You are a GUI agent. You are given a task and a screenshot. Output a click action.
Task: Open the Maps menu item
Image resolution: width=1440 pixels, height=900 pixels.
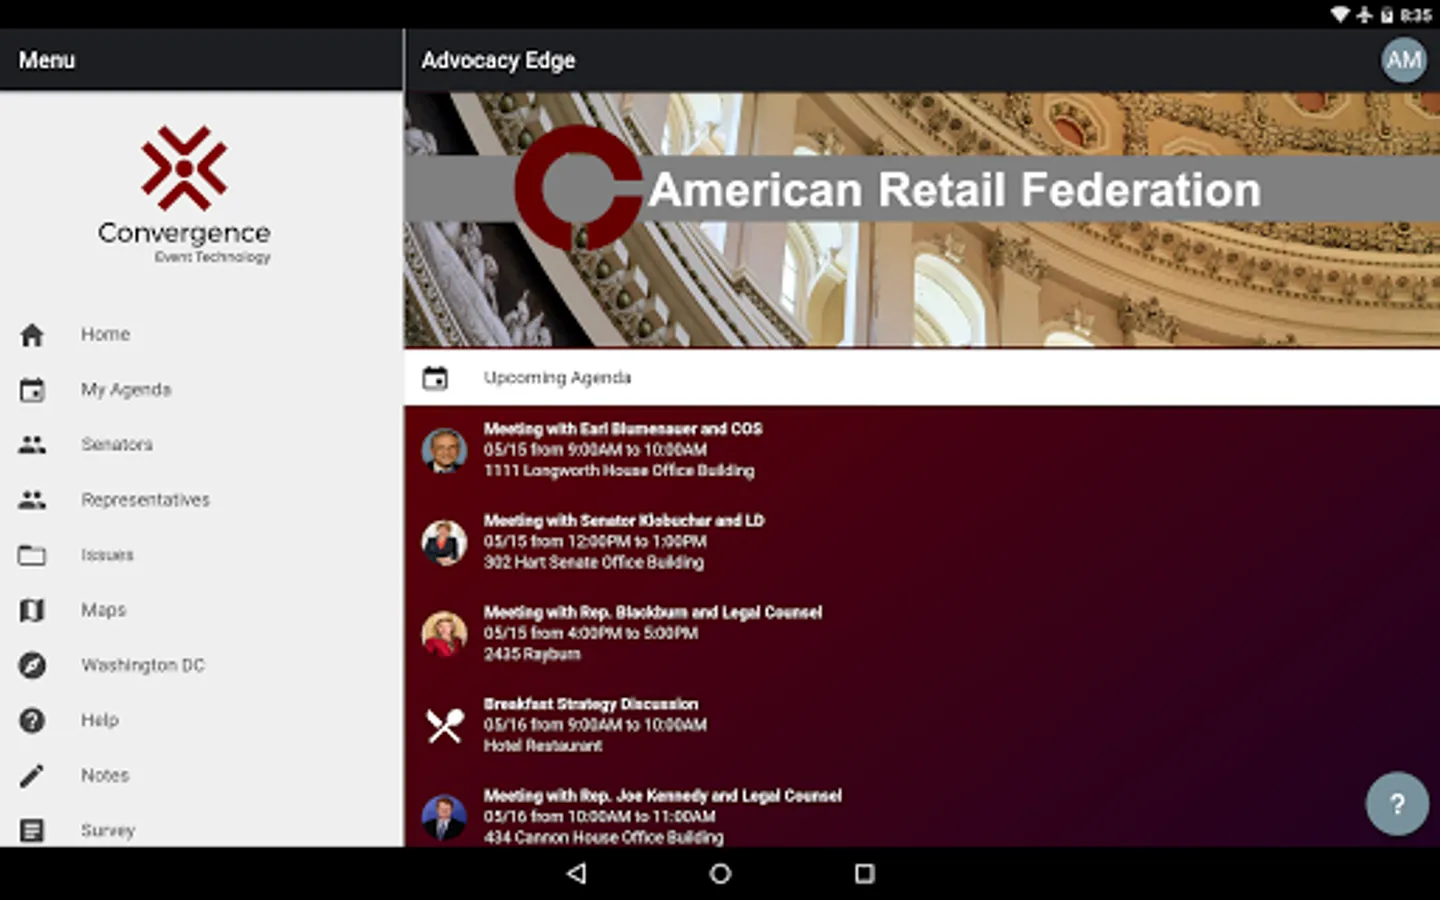coord(201,610)
